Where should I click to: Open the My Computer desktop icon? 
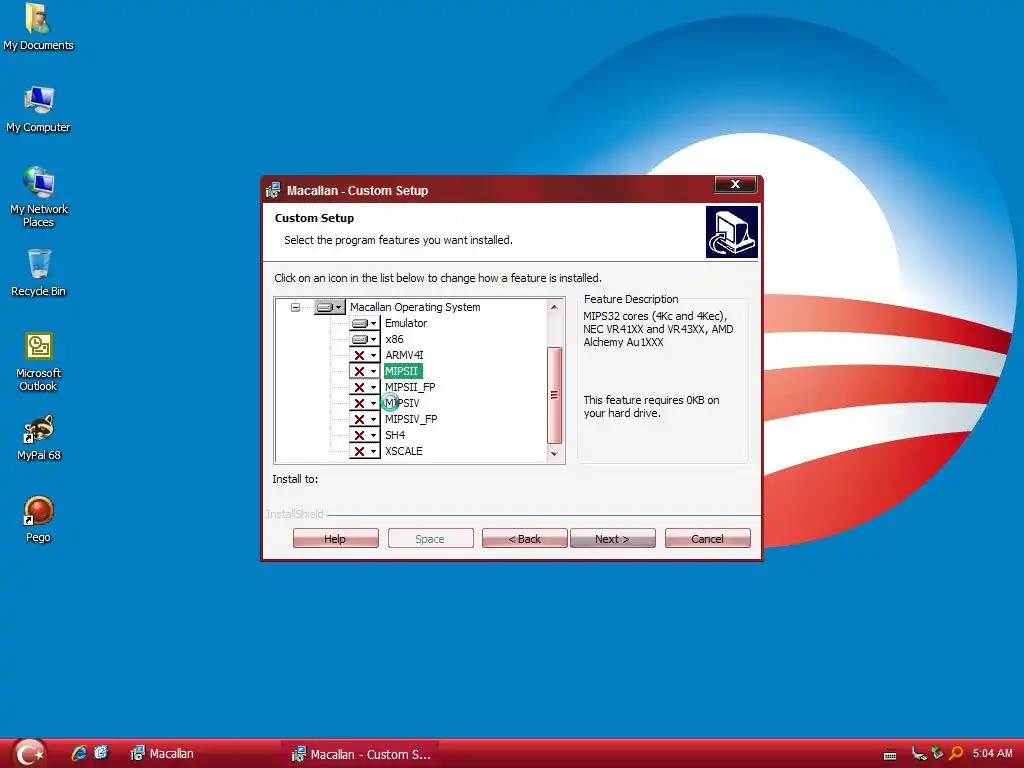38,110
